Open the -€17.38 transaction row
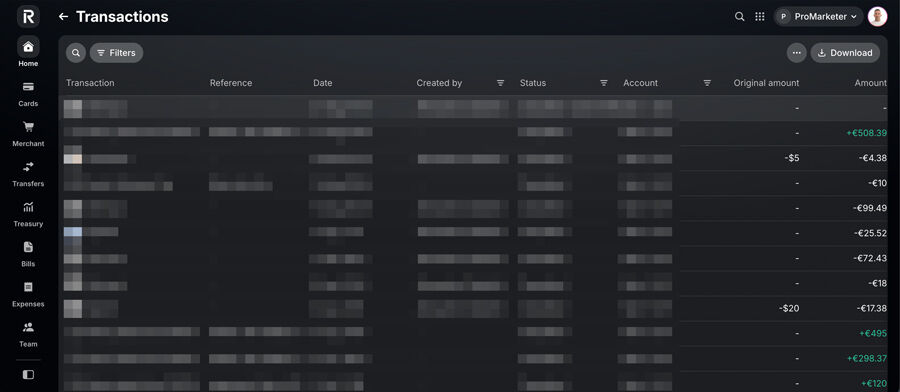The image size is (900, 392). (x=473, y=308)
